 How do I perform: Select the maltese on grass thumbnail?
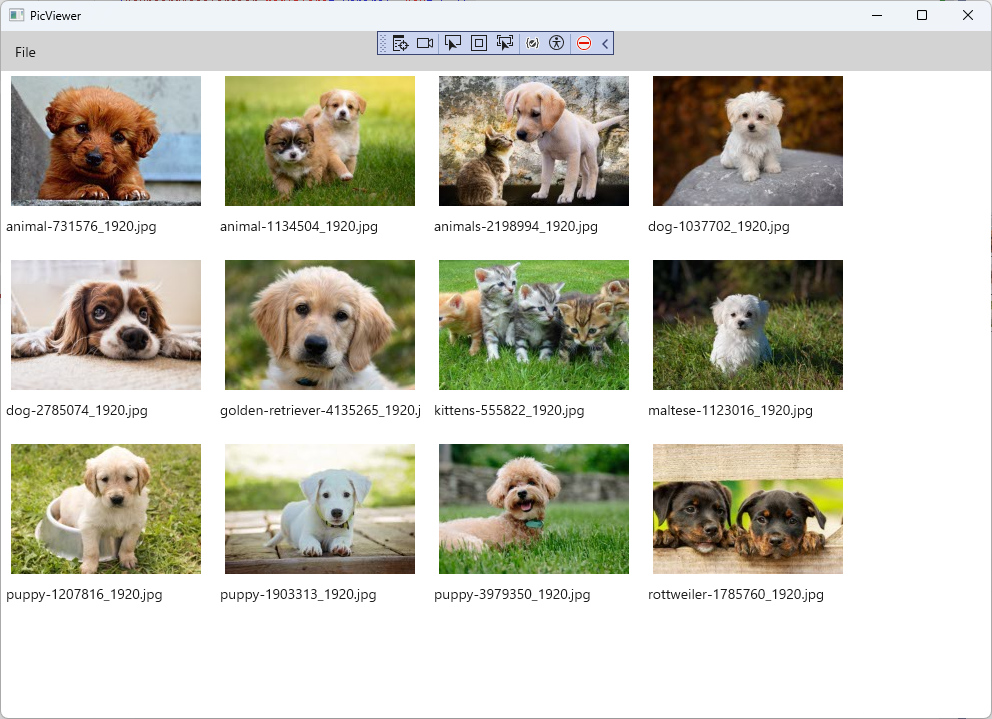point(747,325)
